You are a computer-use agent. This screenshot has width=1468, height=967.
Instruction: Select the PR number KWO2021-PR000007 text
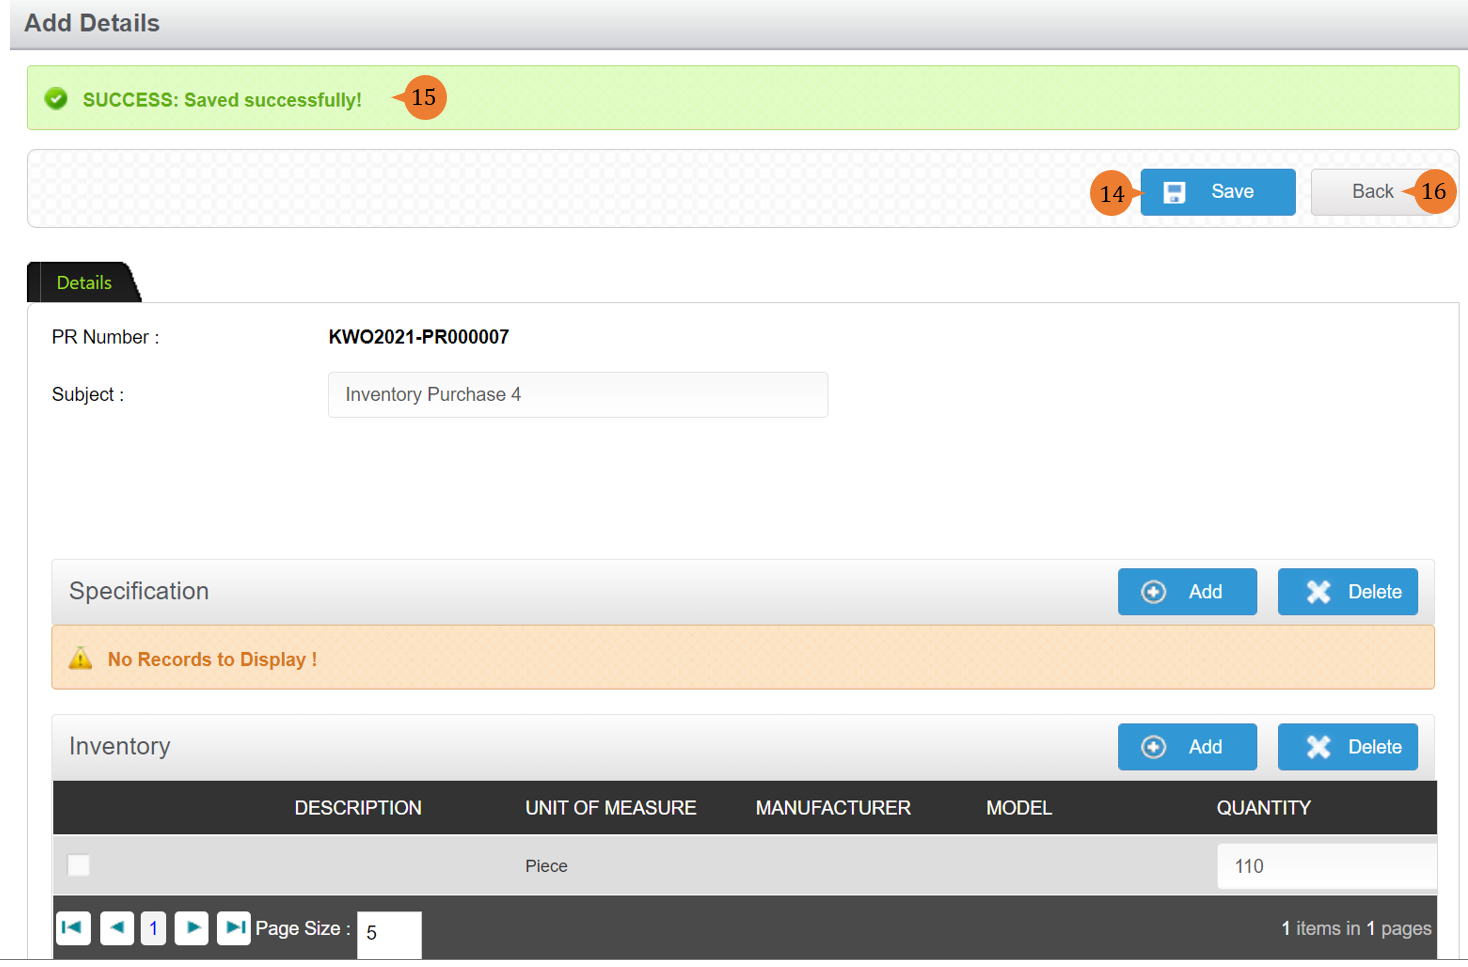tap(418, 337)
